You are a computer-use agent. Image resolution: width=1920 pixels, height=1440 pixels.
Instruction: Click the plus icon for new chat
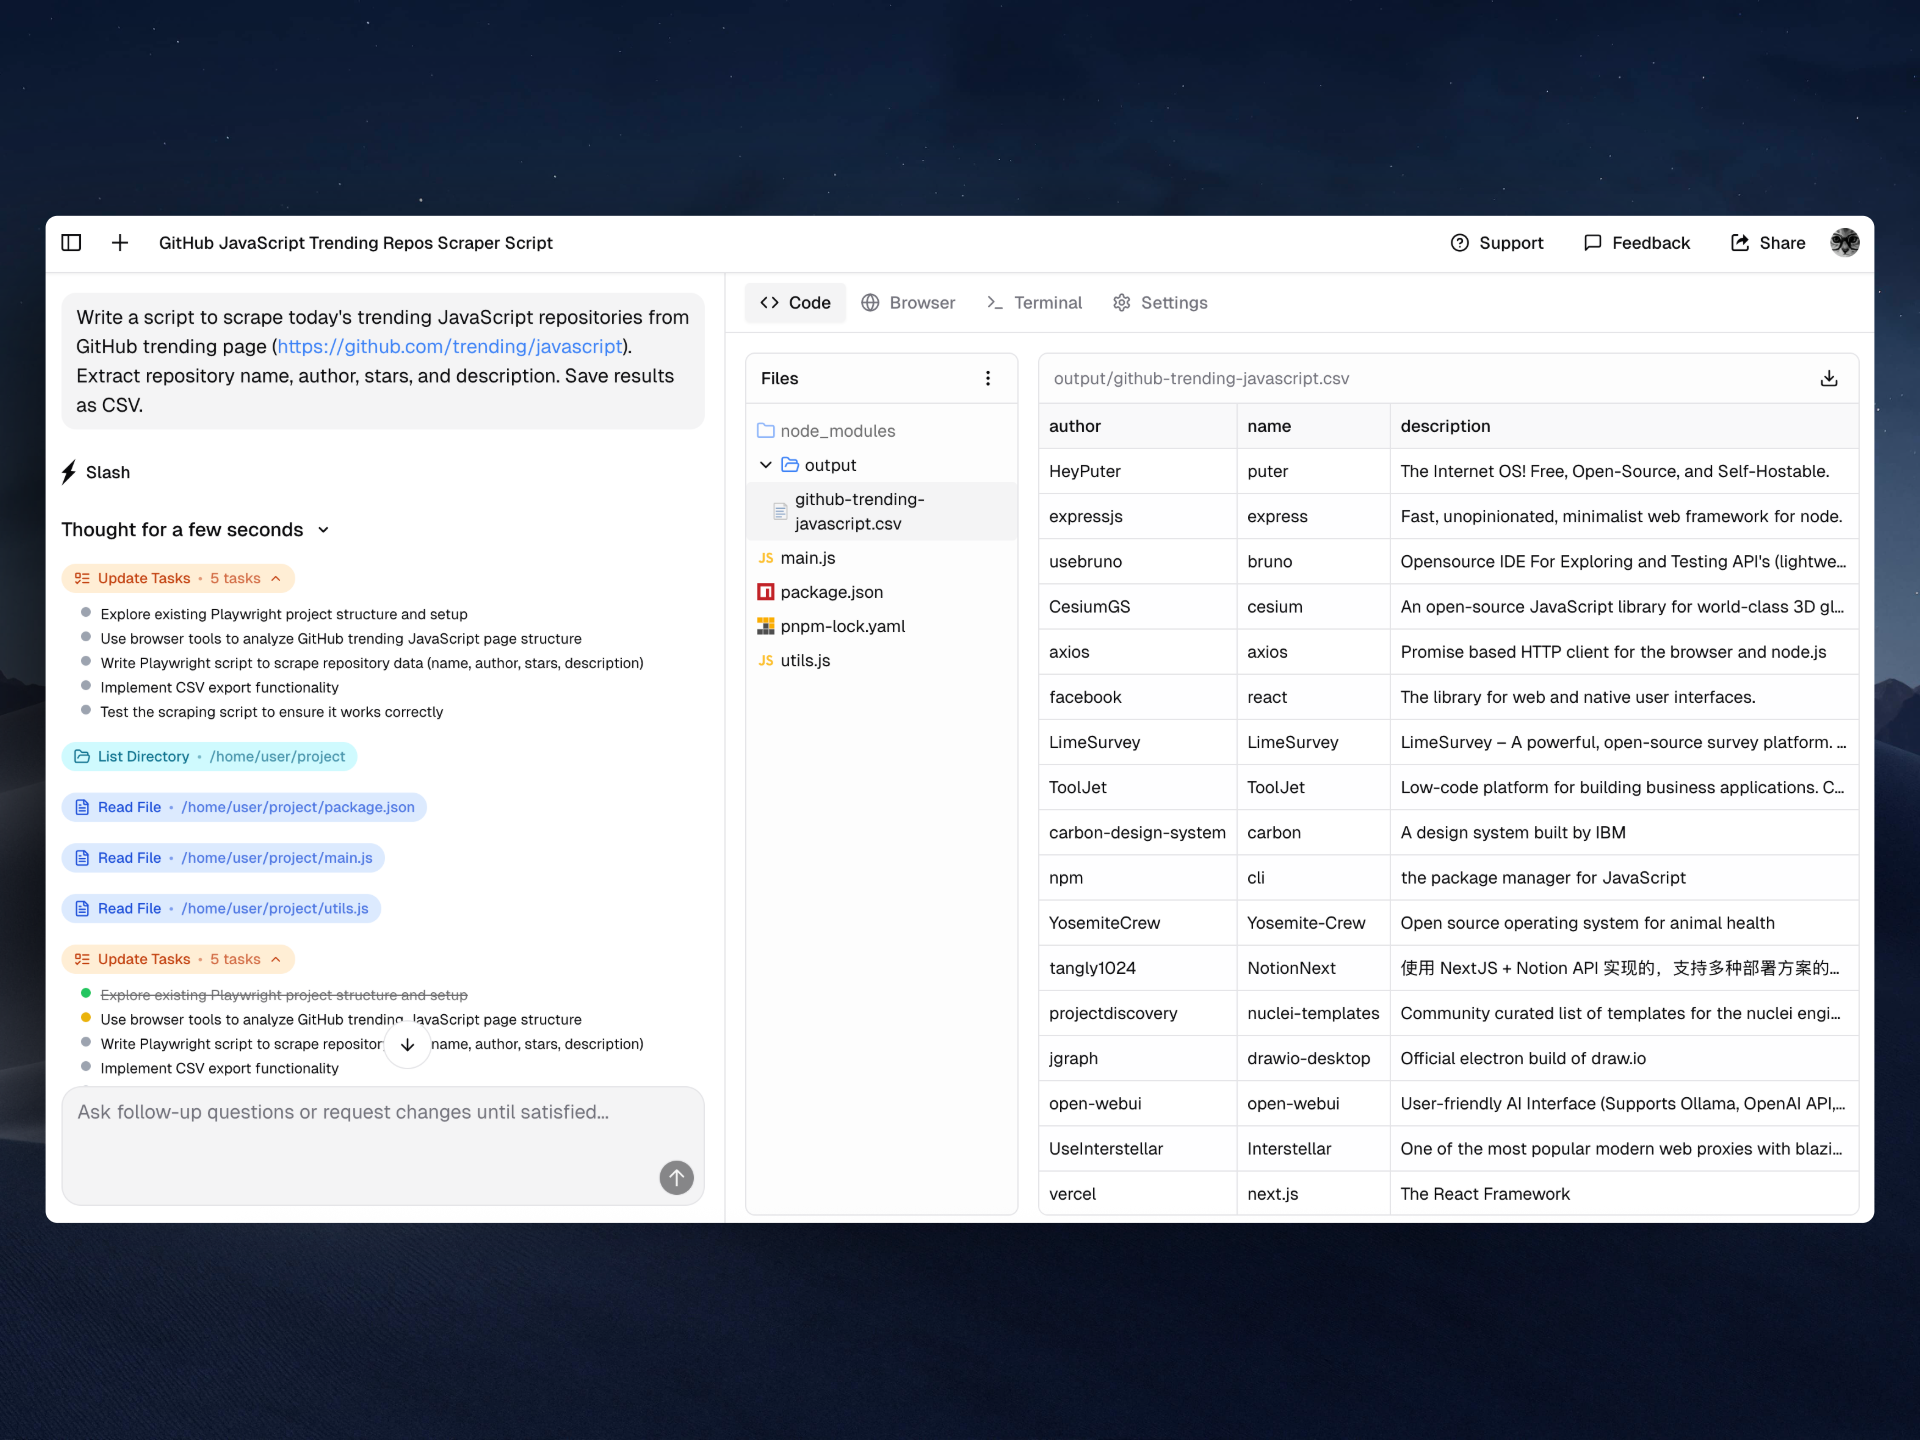pos(120,243)
